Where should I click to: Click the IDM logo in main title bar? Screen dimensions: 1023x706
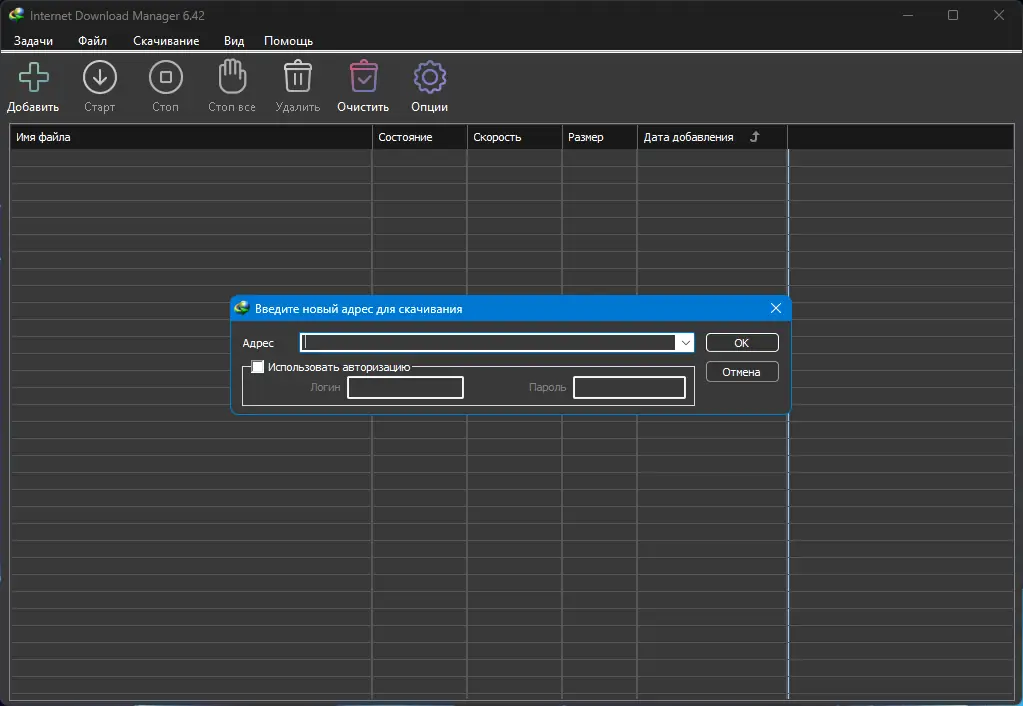pos(16,14)
